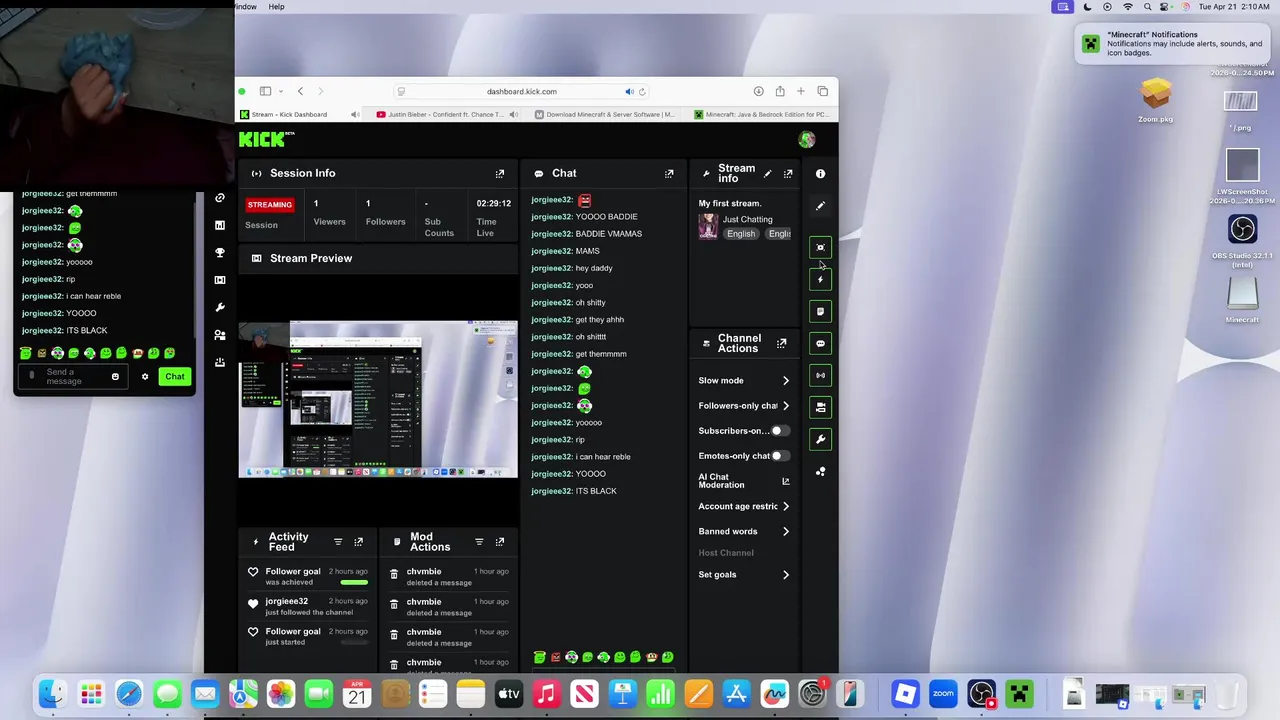The image size is (1280, 720).
Task: Edit Stream info with the pencil icon
Action: (x=768, y=174)
